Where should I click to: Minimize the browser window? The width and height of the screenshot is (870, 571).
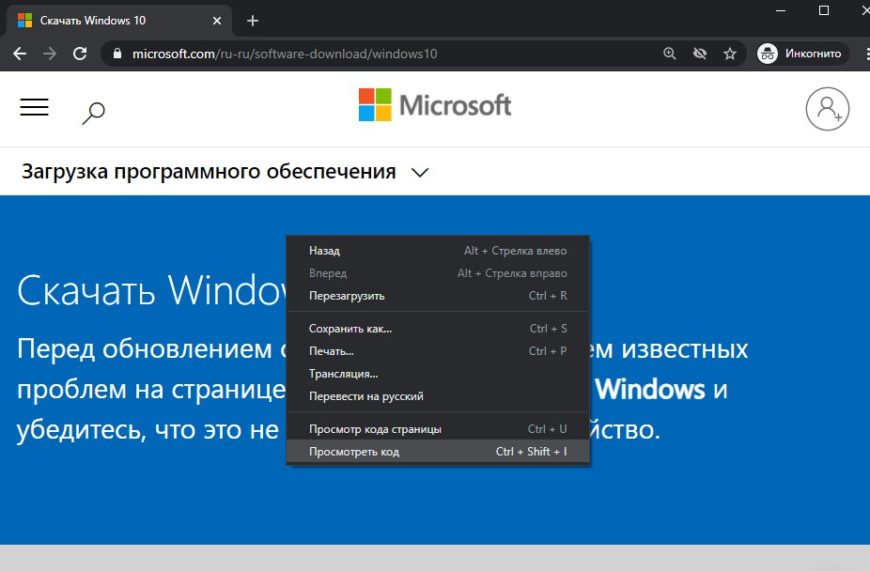tap(781, 11)
